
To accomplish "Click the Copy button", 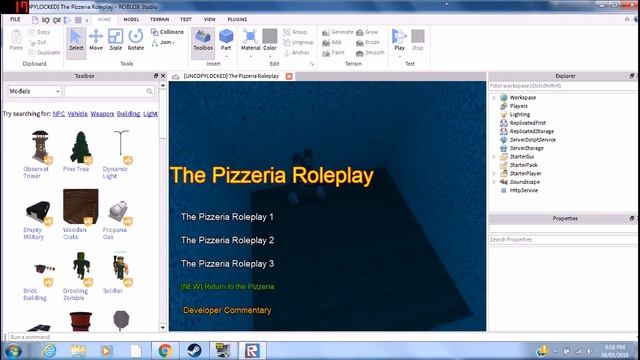I will (39, 32).
